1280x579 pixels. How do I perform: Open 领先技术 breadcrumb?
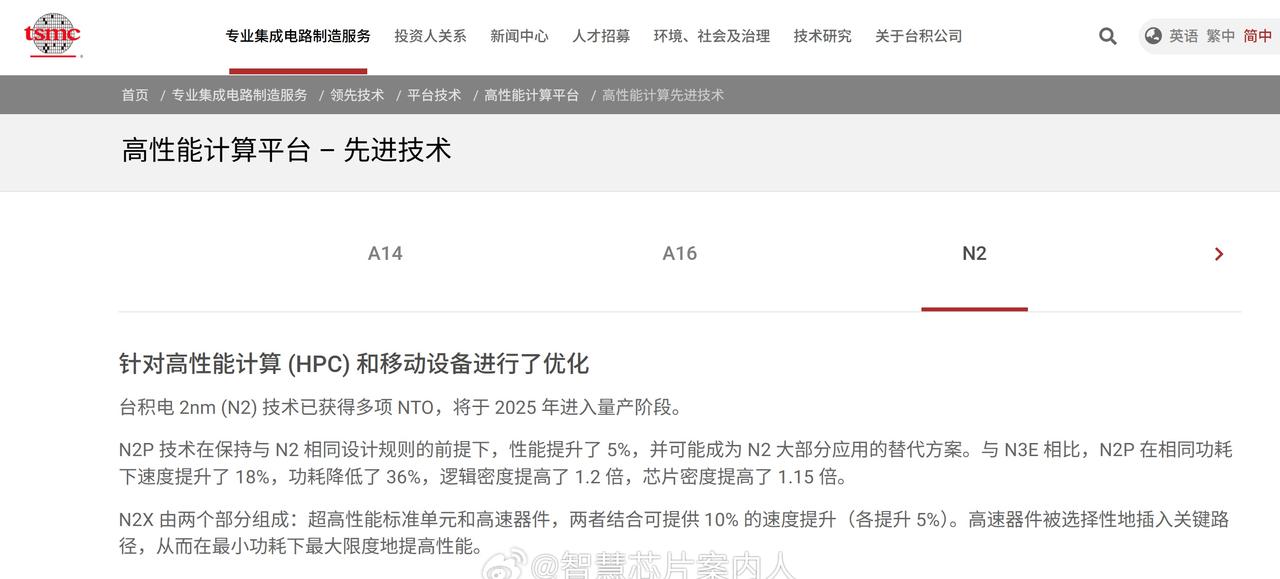(x=357, y=95)
